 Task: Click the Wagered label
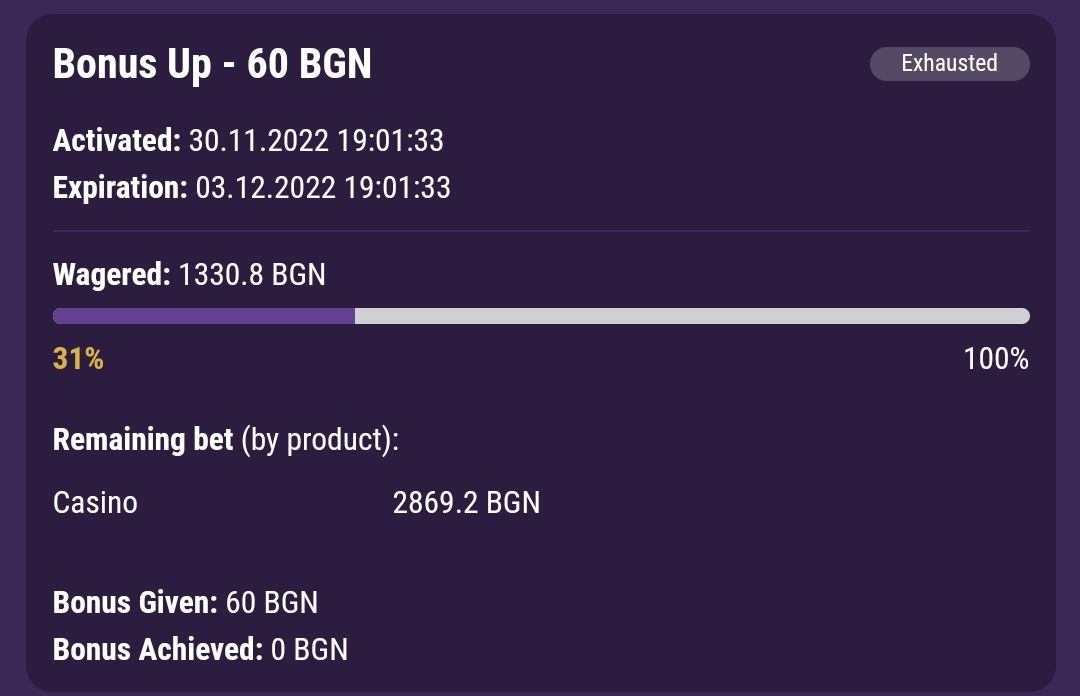(111, 274)
